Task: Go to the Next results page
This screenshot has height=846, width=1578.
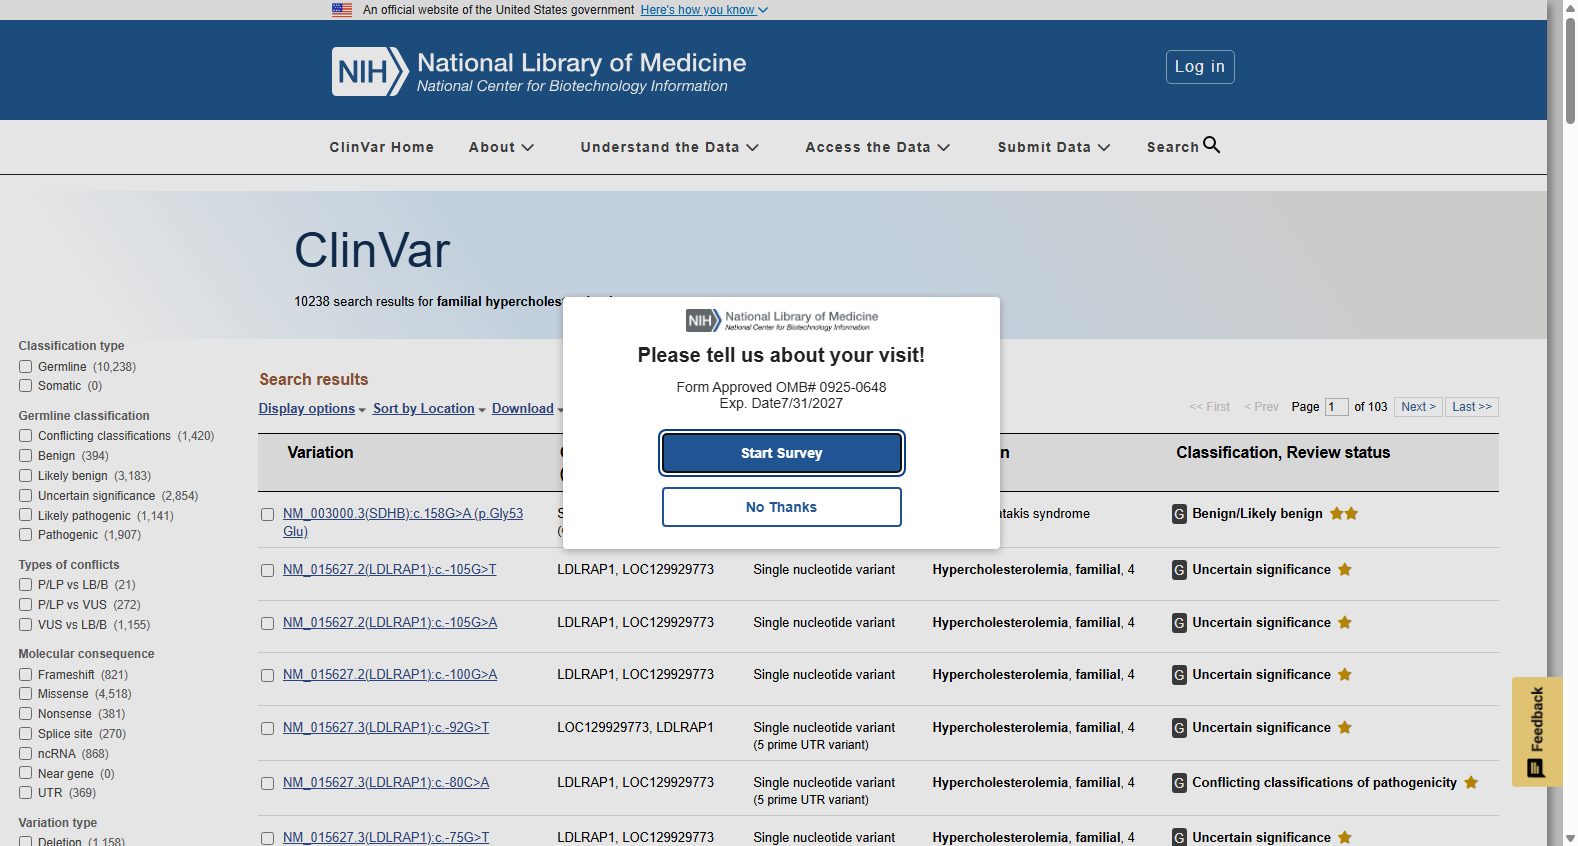Action: tap(1418, 407)
